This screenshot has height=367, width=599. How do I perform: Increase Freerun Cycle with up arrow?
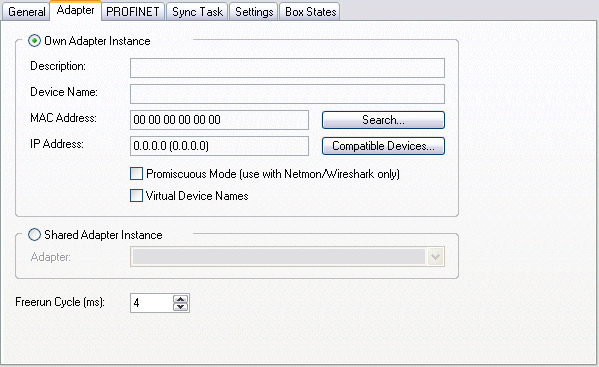pos(181,299)
